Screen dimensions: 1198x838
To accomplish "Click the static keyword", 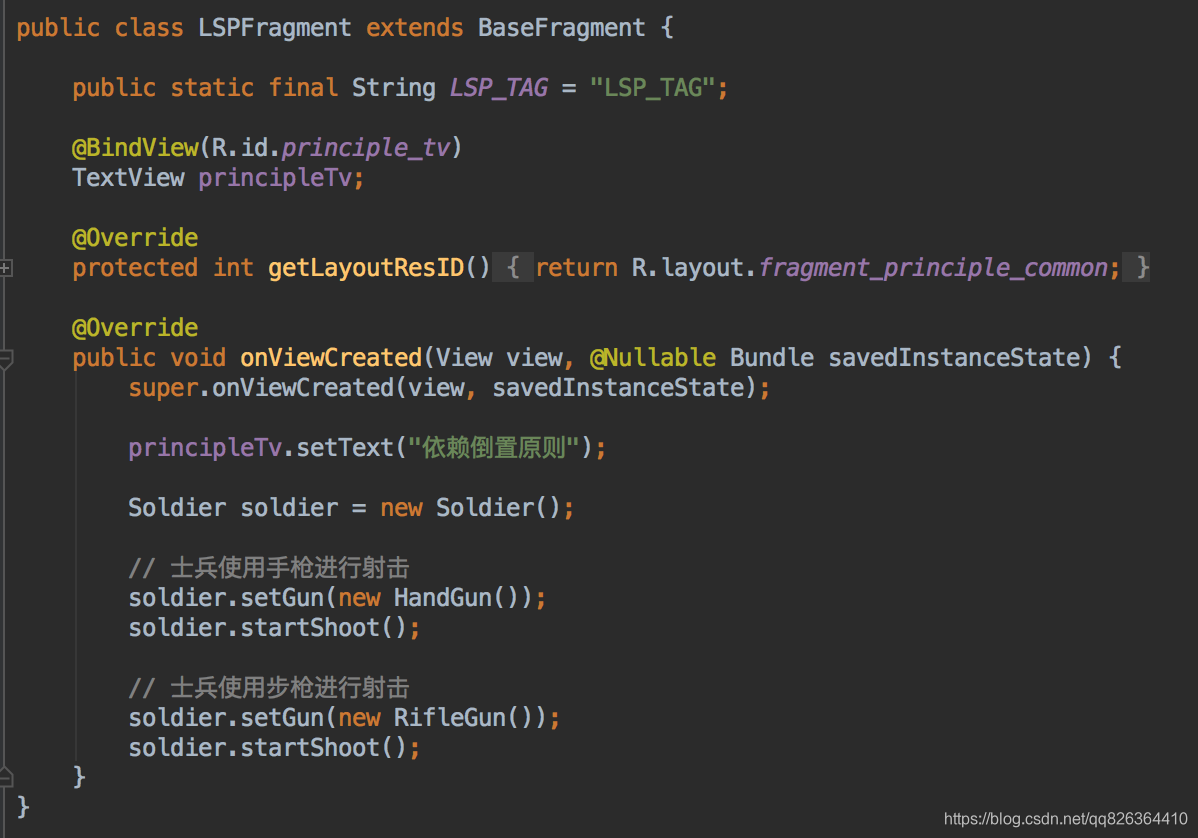I will [212, 88].
